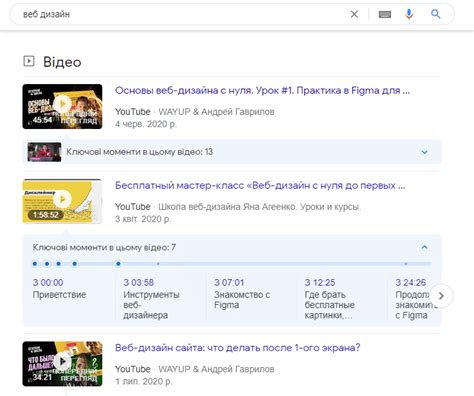Open 'Веб-дизайн сайта: что делать после 1-ого экрана?'
This screenshot has height=396, width=474.
click(x=238, y=348)
